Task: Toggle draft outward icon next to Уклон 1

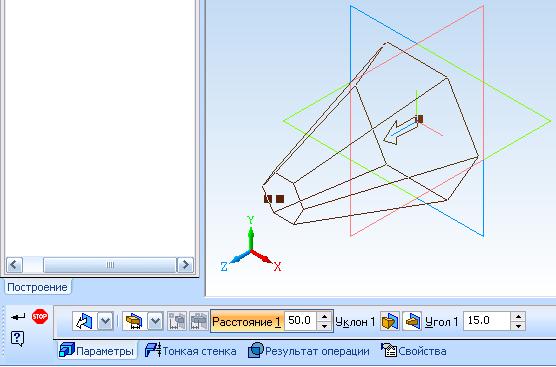Action: click(x=390, y=321)
